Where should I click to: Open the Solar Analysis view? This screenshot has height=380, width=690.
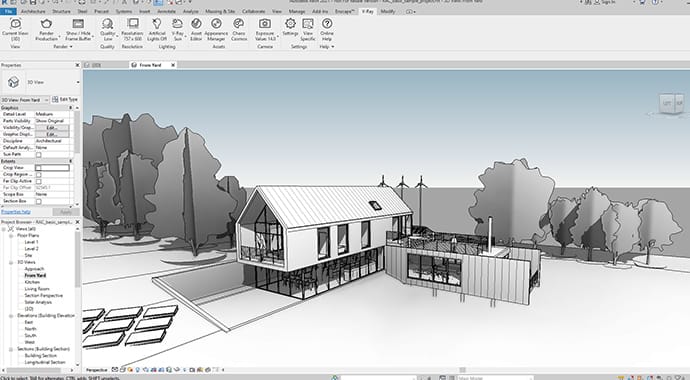point(38,302)
